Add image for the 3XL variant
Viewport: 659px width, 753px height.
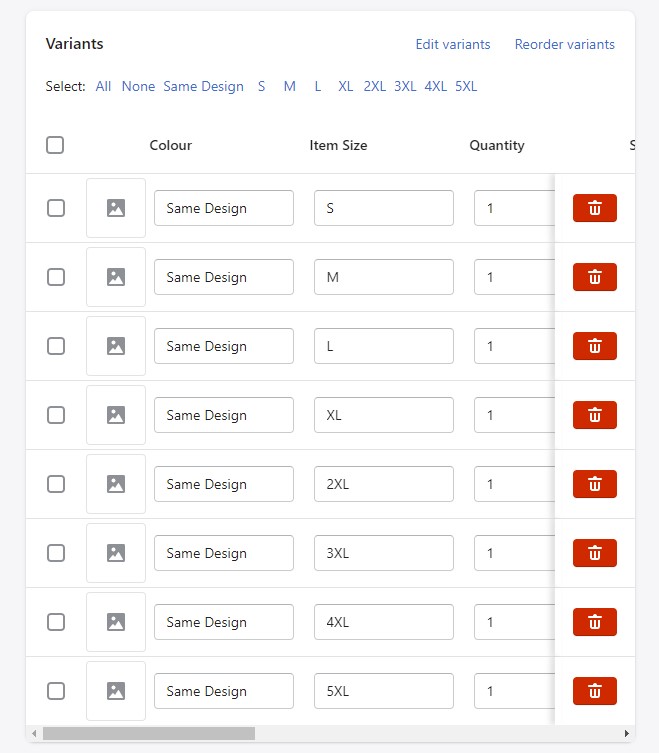(116, 553)
